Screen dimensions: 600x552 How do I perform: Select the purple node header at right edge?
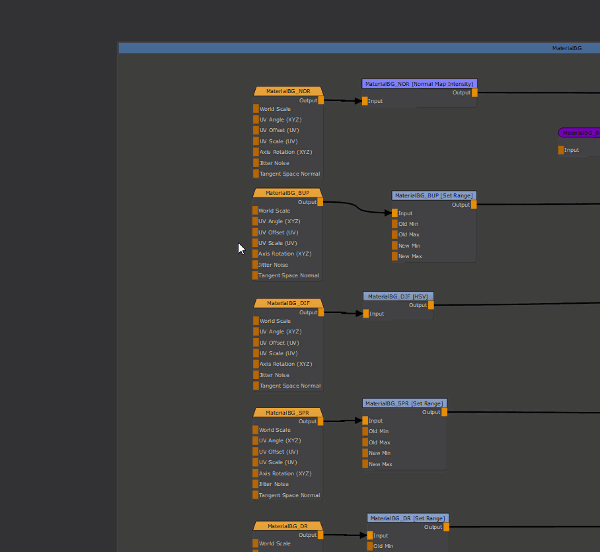point(580,132)
